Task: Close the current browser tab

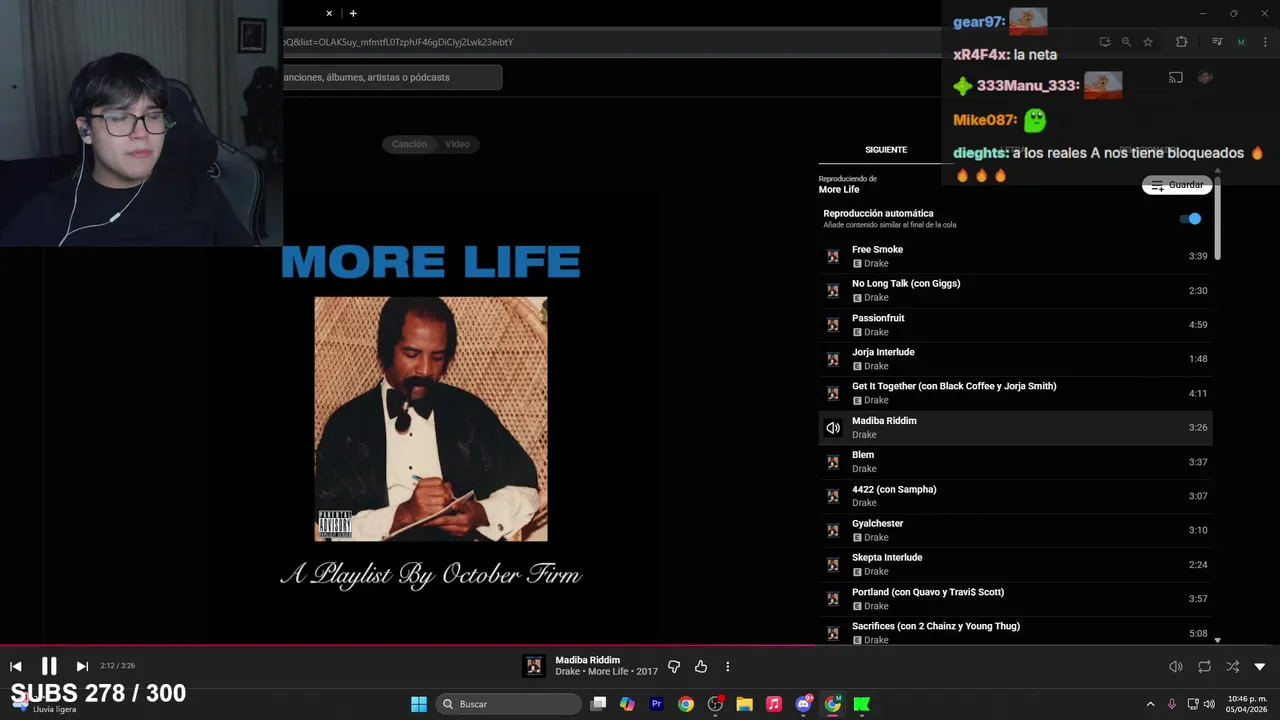Action: click(329, 13)
